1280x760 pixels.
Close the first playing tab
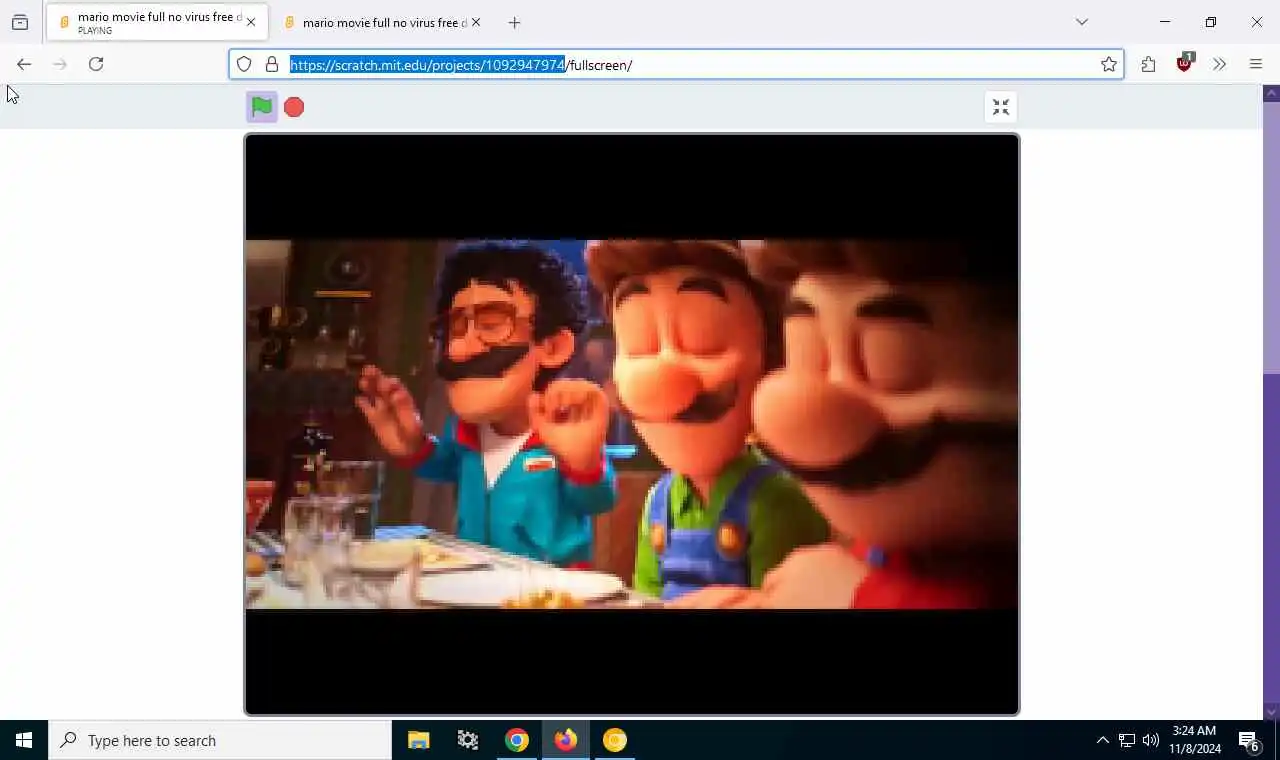pos(251,22)
